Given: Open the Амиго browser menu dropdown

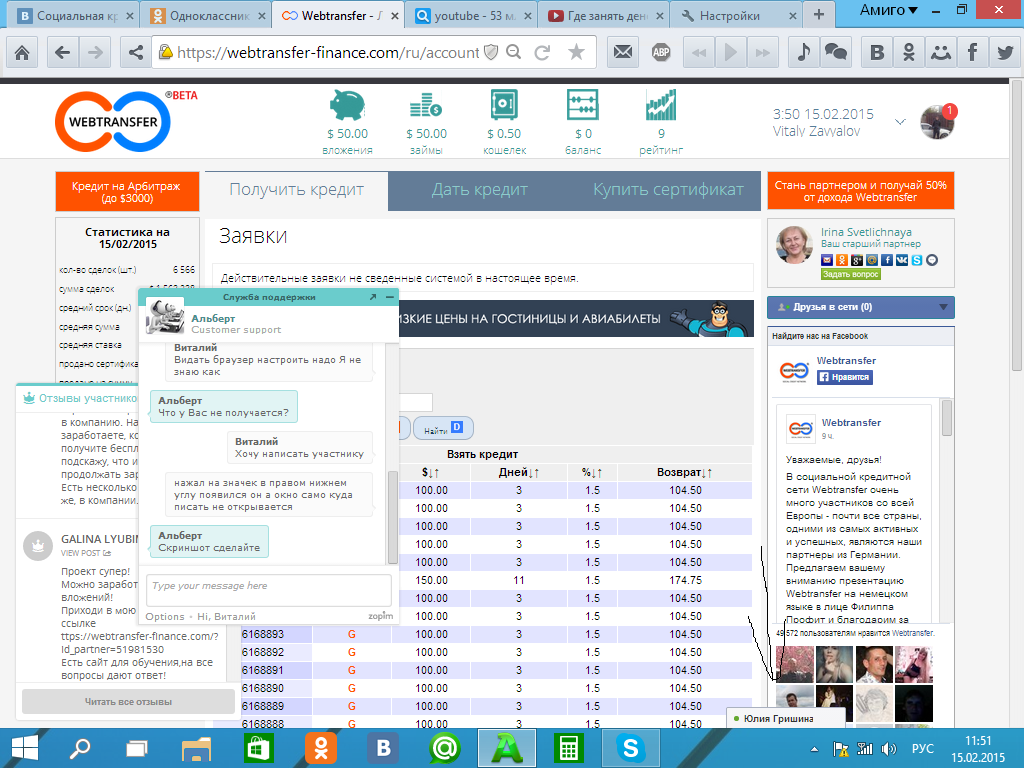Looking at the screenshot, I should [x=889, y=10].
